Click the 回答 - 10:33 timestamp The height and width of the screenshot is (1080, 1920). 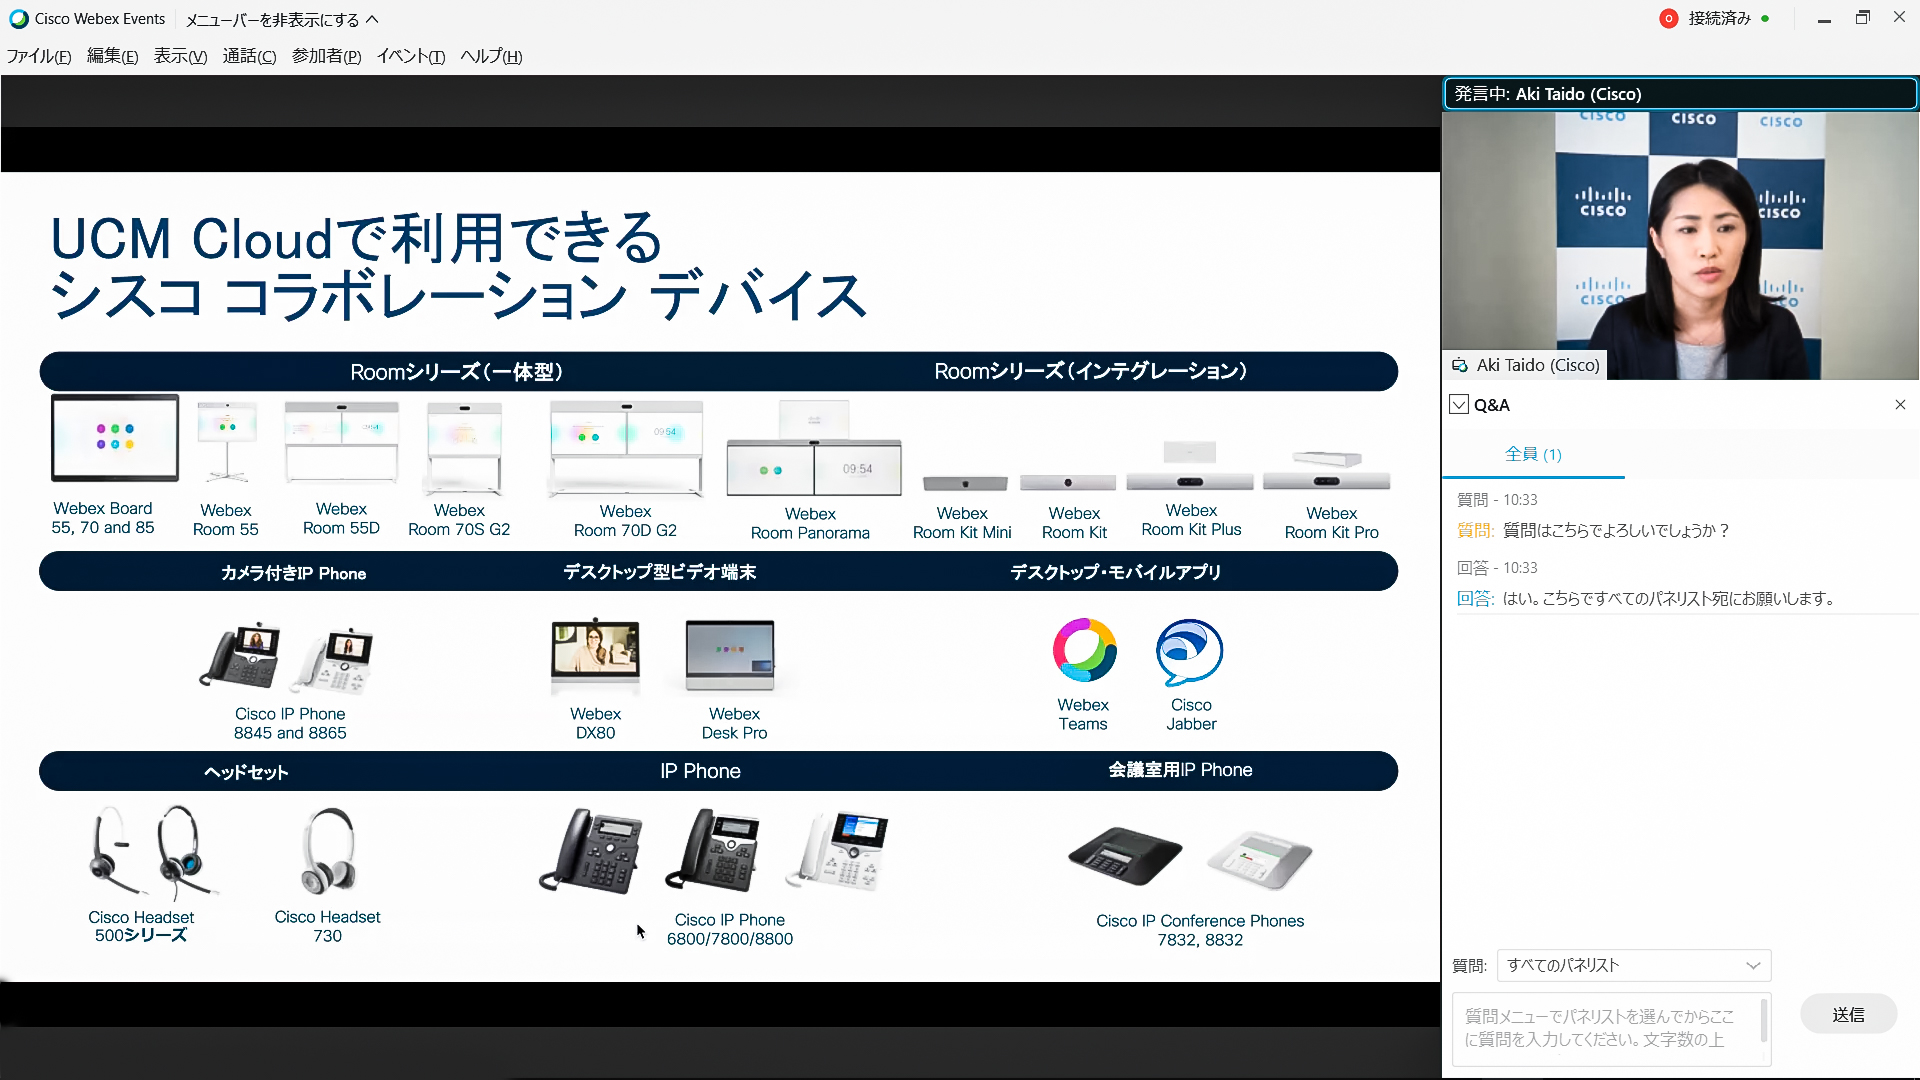pos(1497,568)
